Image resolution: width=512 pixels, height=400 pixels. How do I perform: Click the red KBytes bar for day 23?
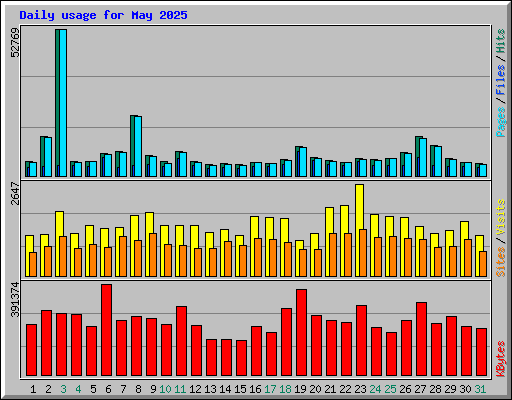point(362,340)
